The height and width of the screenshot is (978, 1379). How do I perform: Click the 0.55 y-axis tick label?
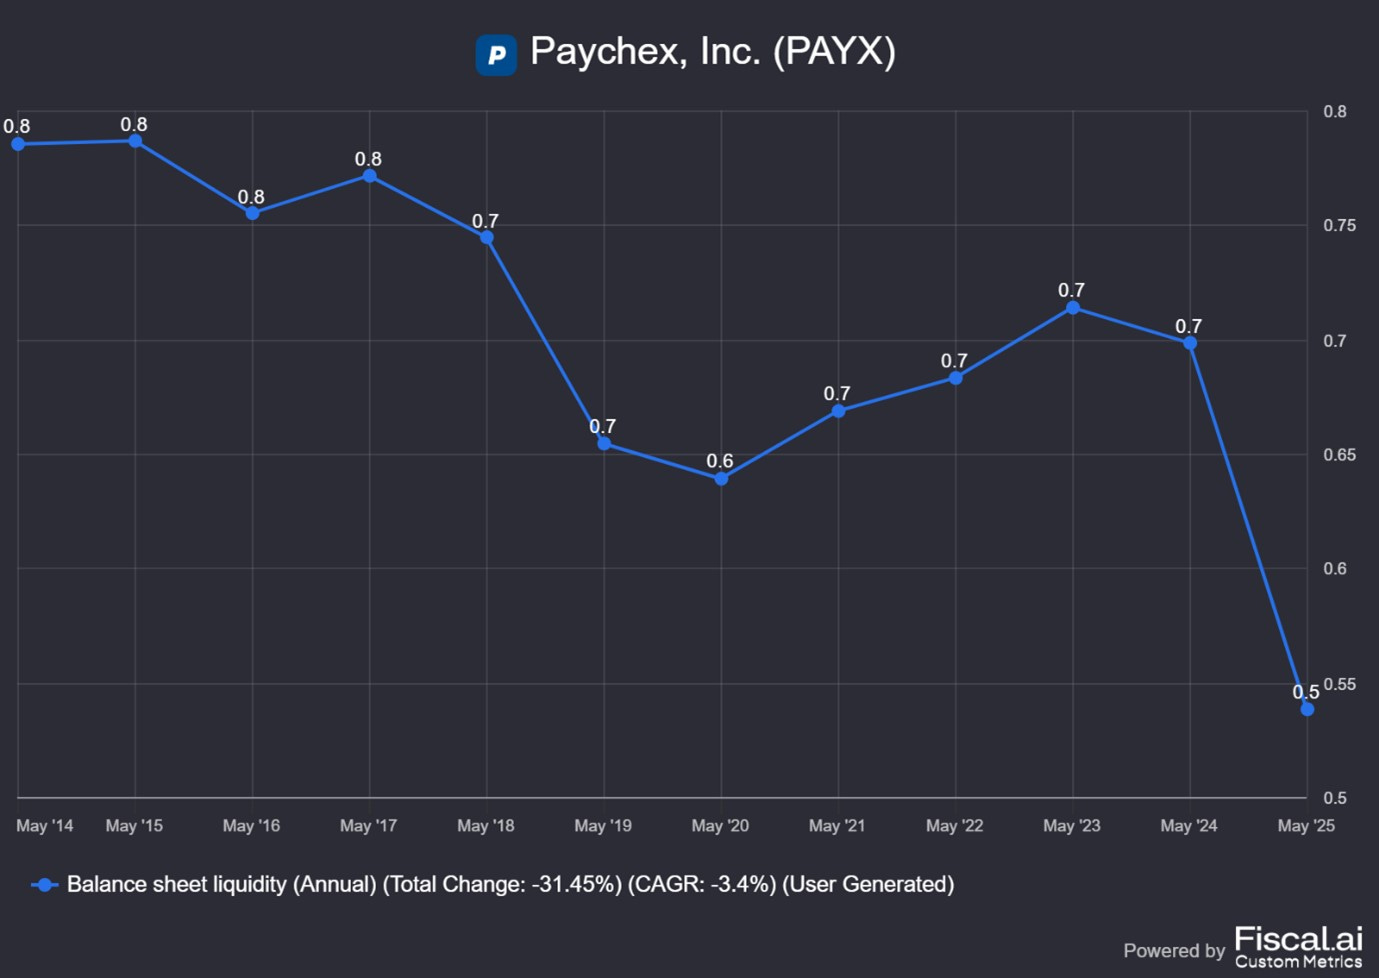coord(1340,685)
